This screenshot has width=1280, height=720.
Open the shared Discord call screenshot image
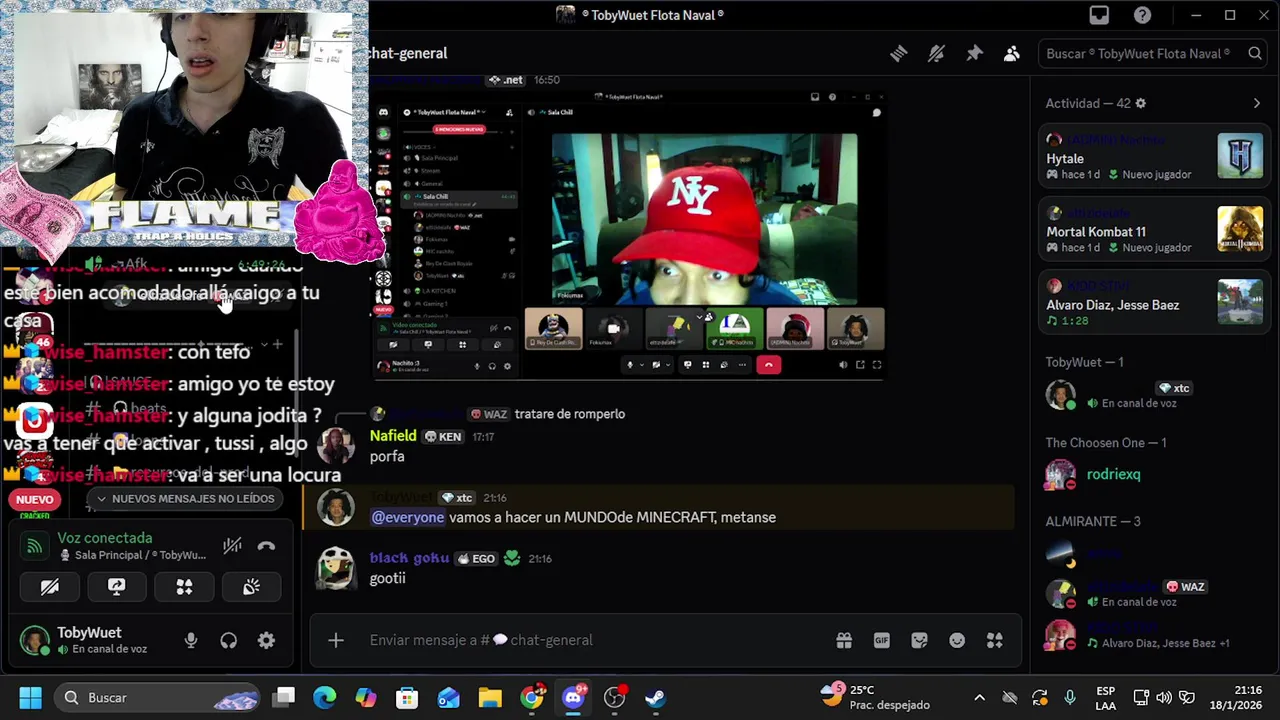pos(630,236)
